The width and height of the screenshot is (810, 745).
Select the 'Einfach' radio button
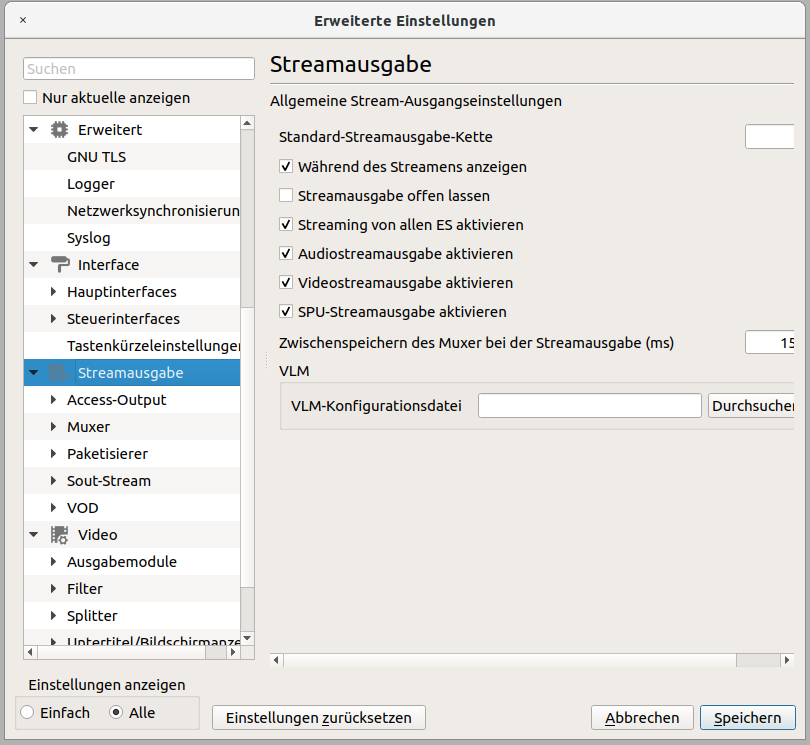[27, 713]
